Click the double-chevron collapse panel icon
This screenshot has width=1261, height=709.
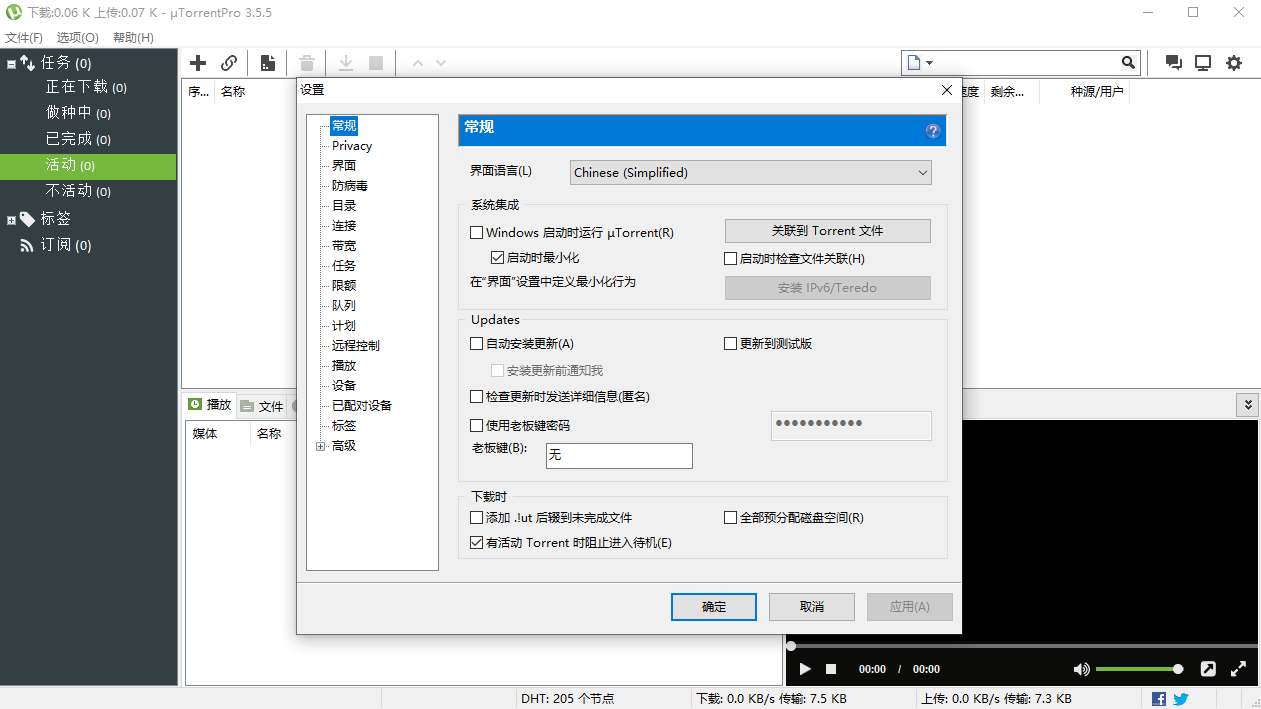[1246, 404]
